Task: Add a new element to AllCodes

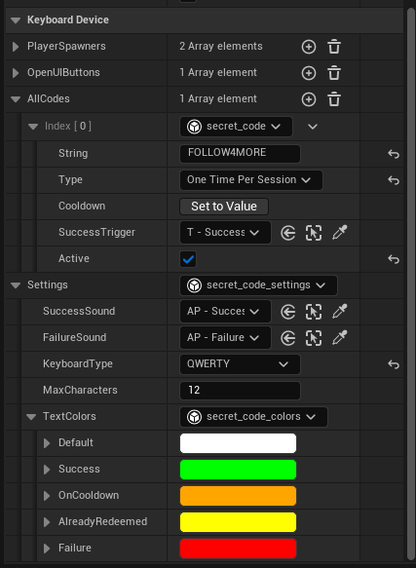Action: 309,99
